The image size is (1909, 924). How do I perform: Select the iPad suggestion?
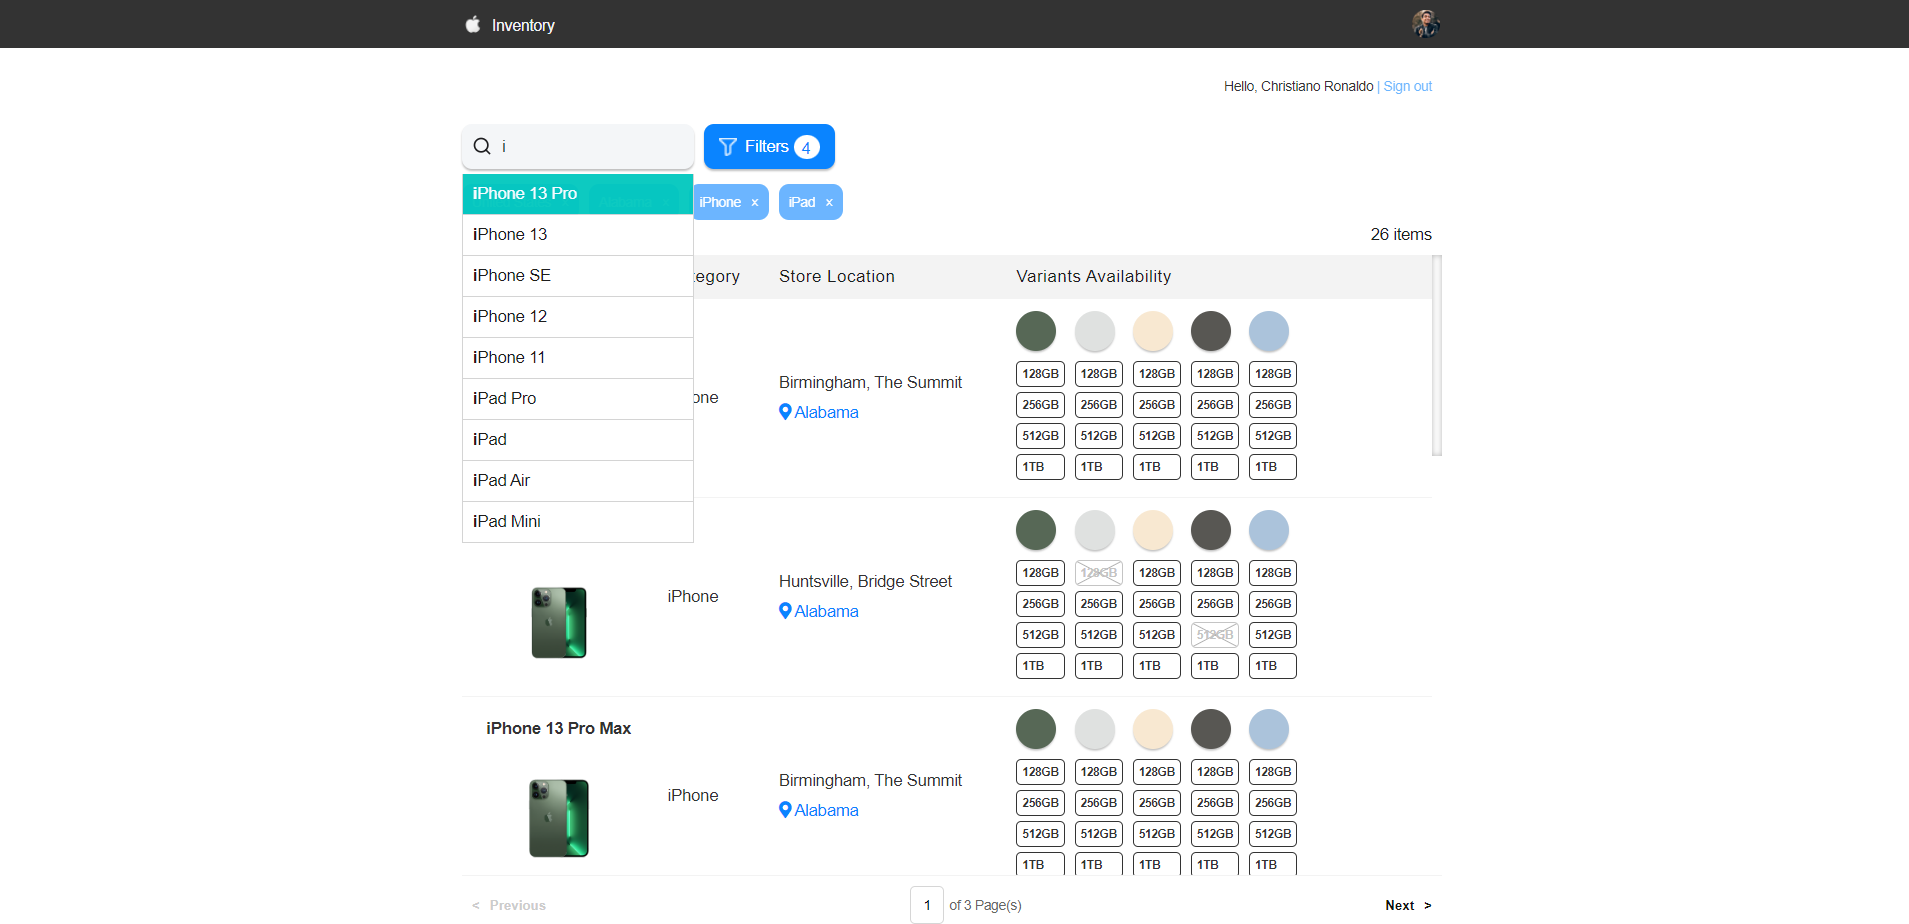(x=578, y=439)
